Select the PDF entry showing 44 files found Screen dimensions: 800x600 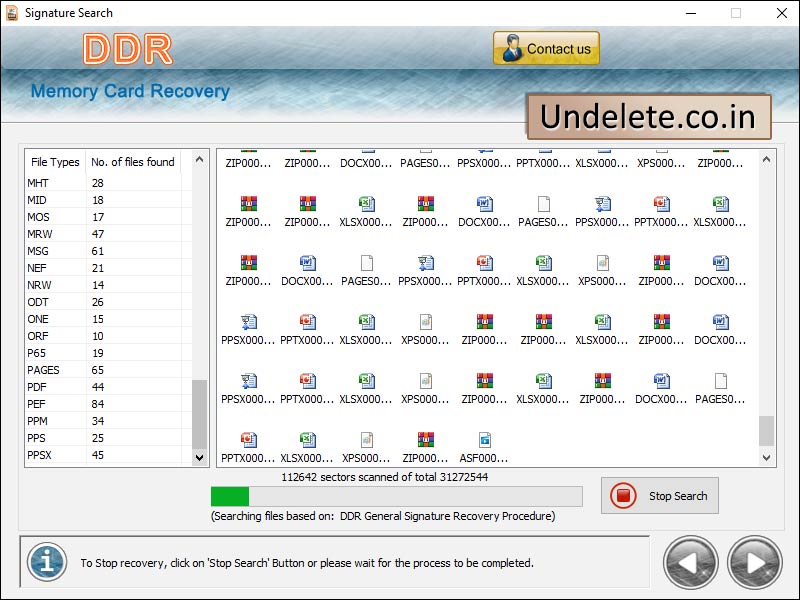tap(100, 387)
